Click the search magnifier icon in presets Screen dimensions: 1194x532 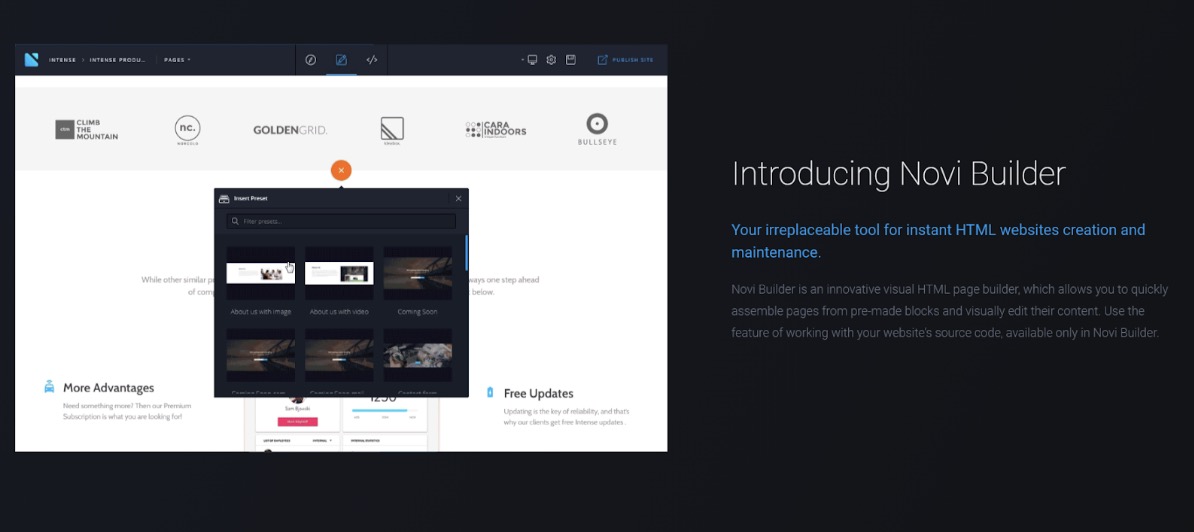pos(235,221)
